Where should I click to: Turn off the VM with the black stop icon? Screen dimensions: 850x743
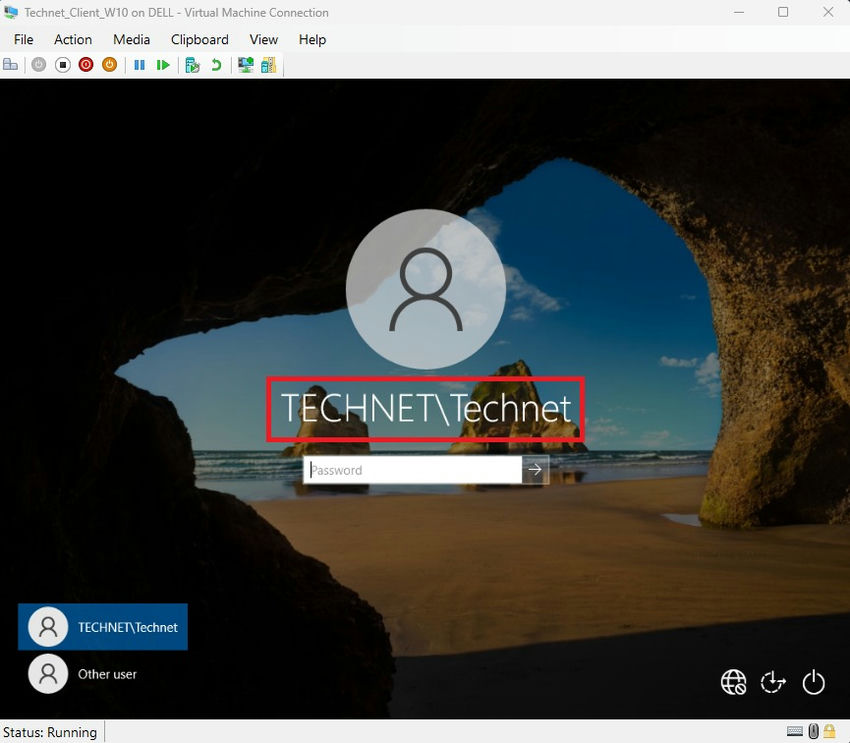tap(62, 65)
